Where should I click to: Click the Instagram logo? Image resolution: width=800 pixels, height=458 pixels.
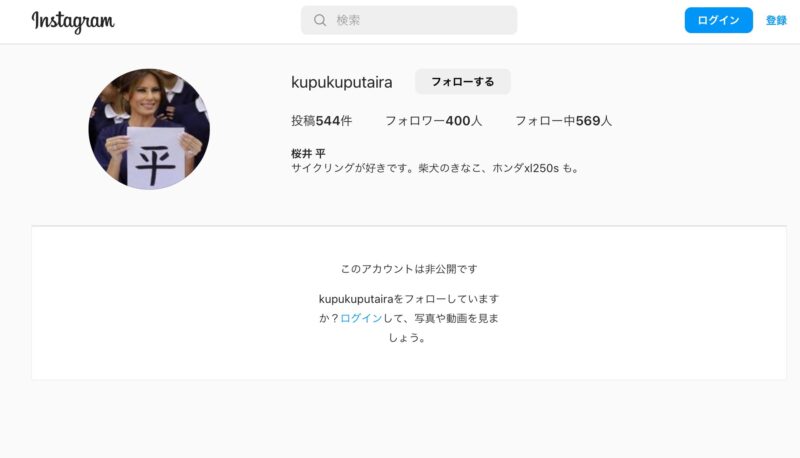(x=73, y=21)
